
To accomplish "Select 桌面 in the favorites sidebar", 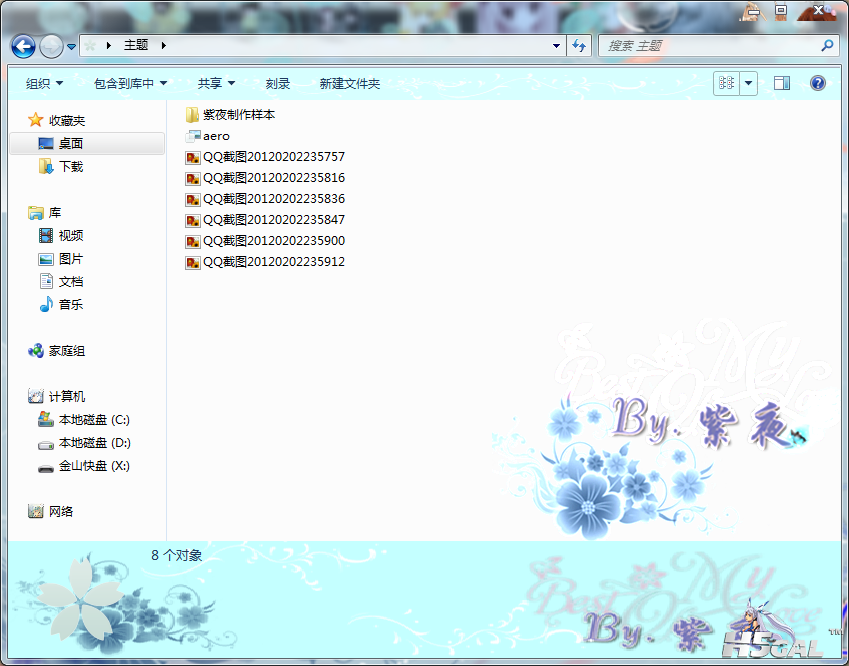I will [70, 144].
